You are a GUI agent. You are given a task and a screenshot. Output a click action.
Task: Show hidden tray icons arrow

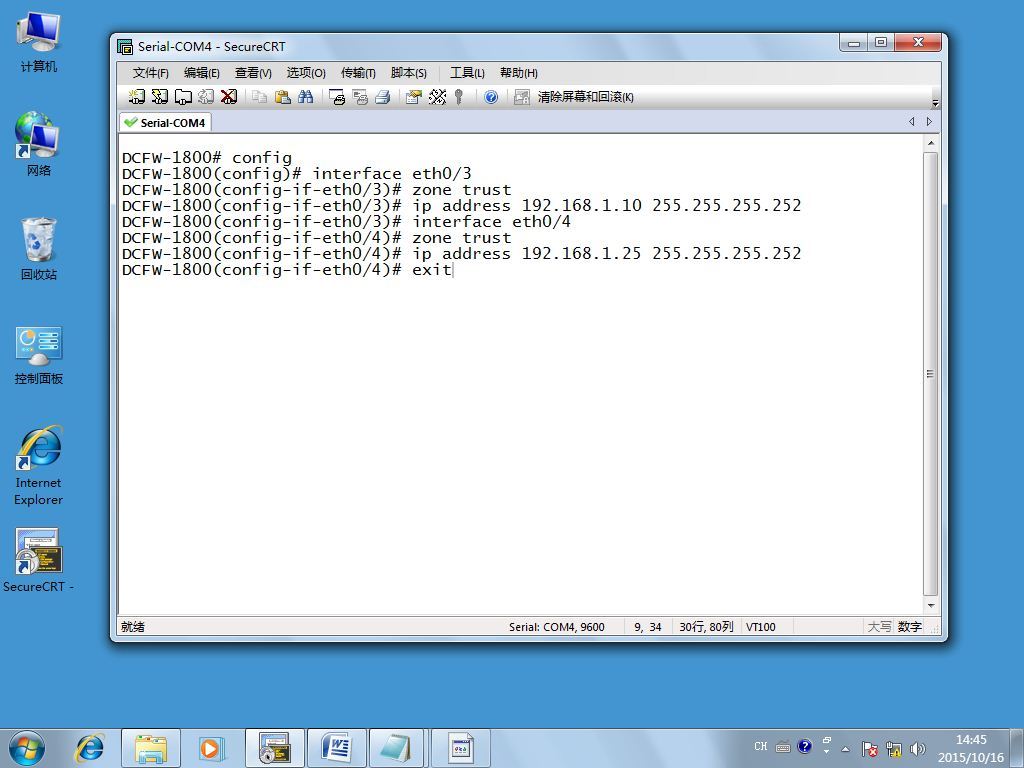(x=845, y=748)
